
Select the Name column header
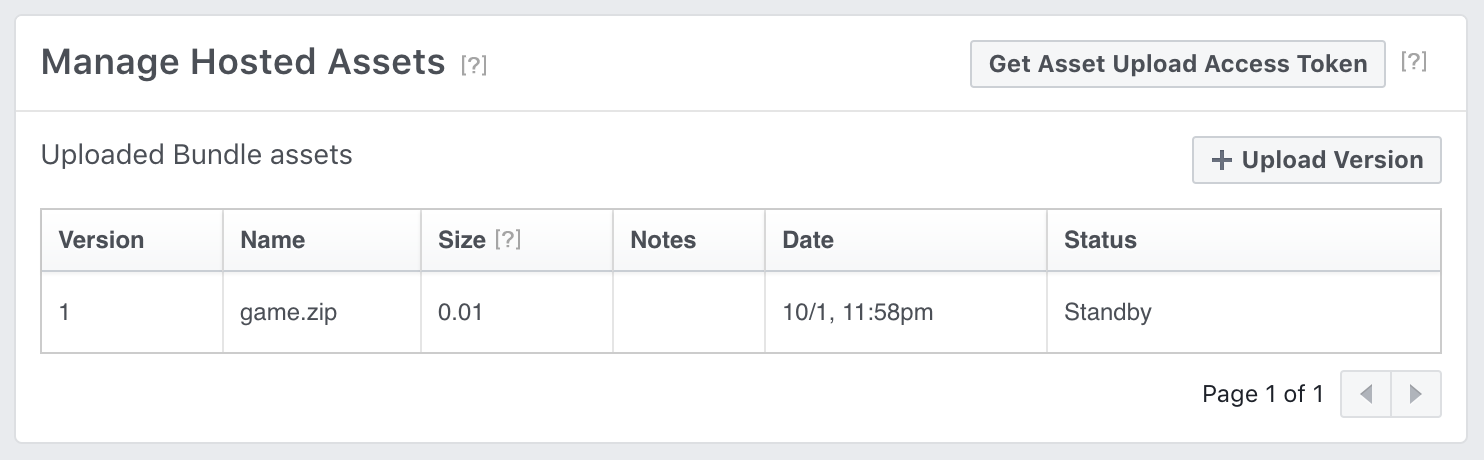coord(273,240)
